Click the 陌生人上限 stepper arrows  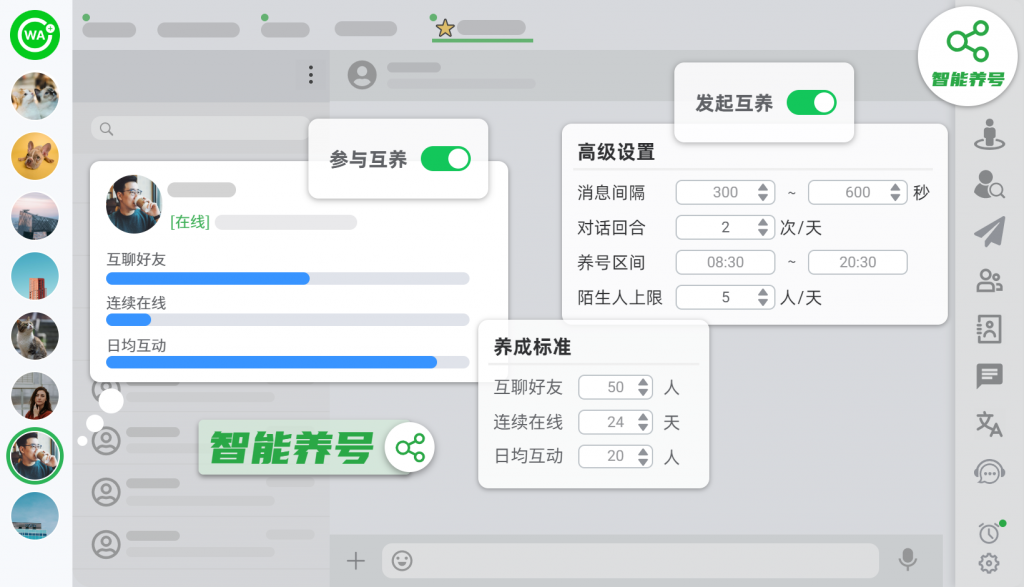pos(764,297)
